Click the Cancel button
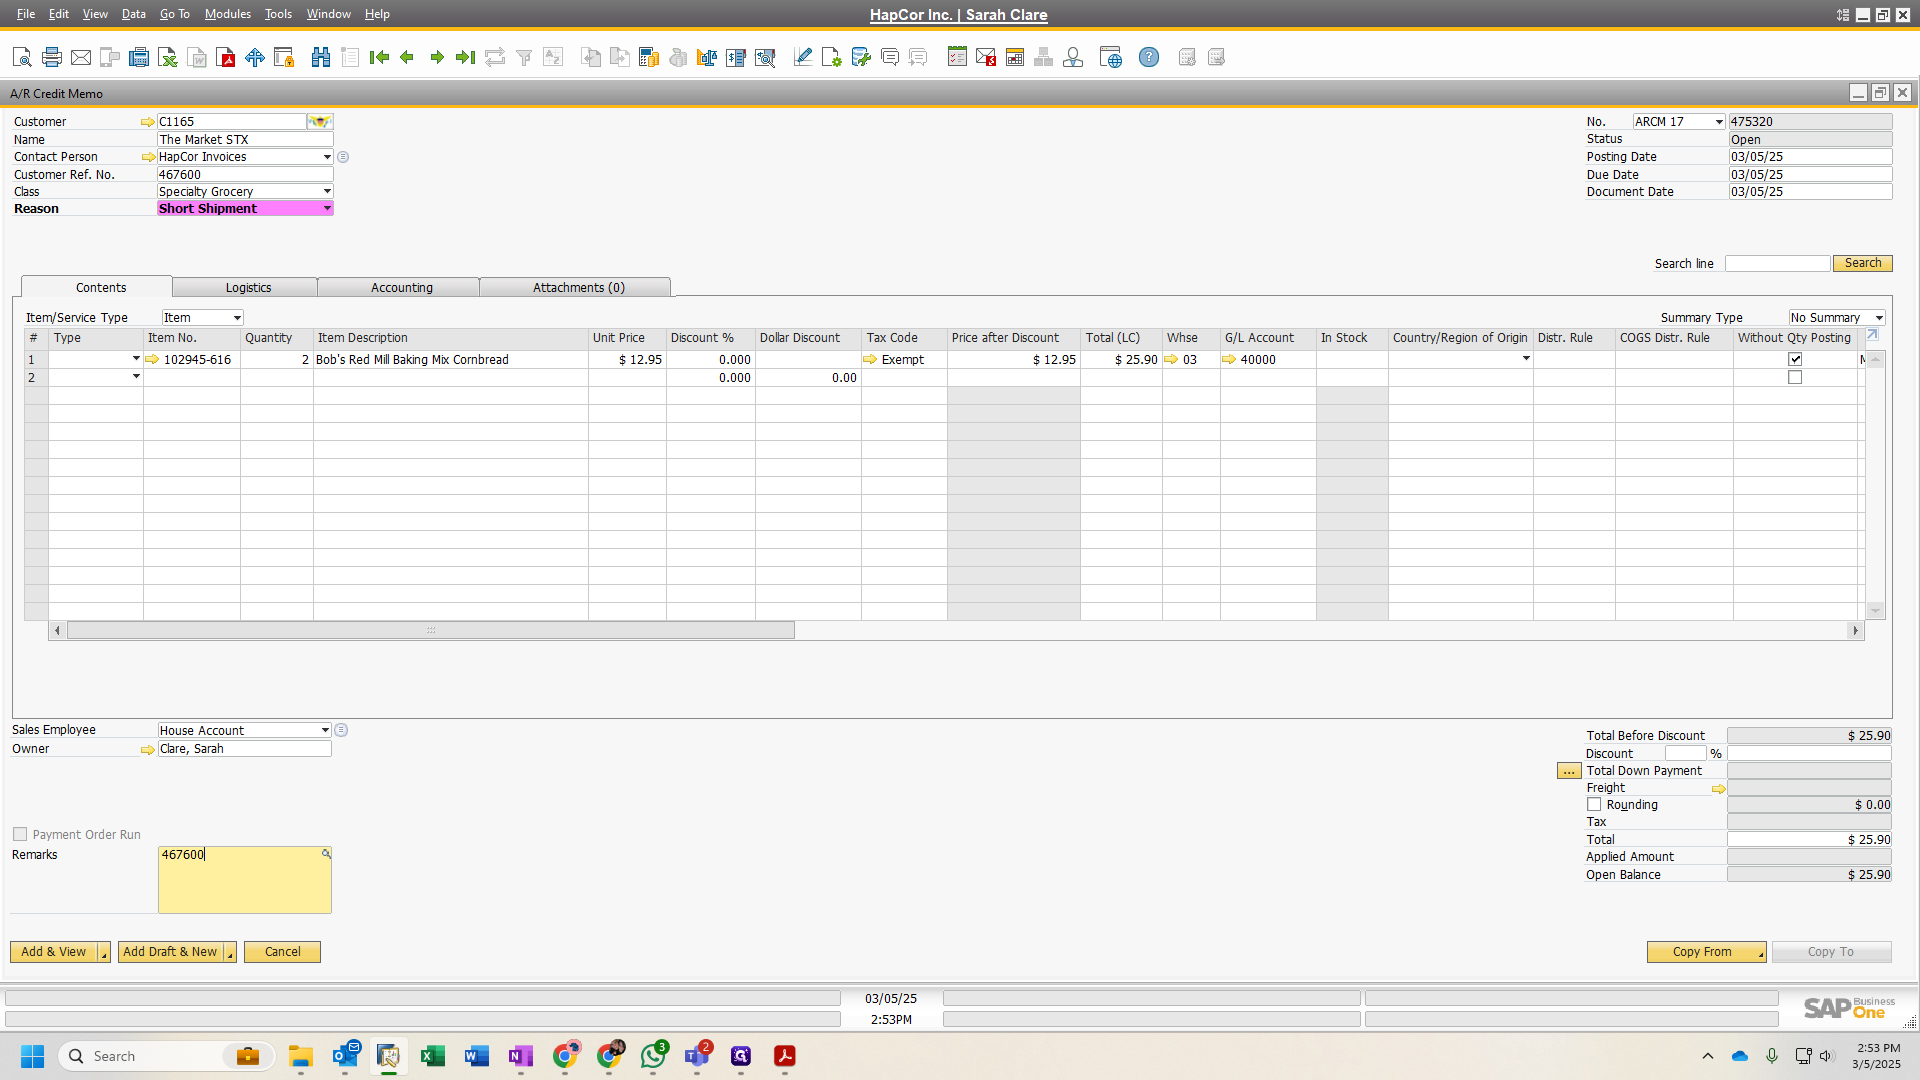Viewport: 1920px width, 1080px height. pos(282,952)
